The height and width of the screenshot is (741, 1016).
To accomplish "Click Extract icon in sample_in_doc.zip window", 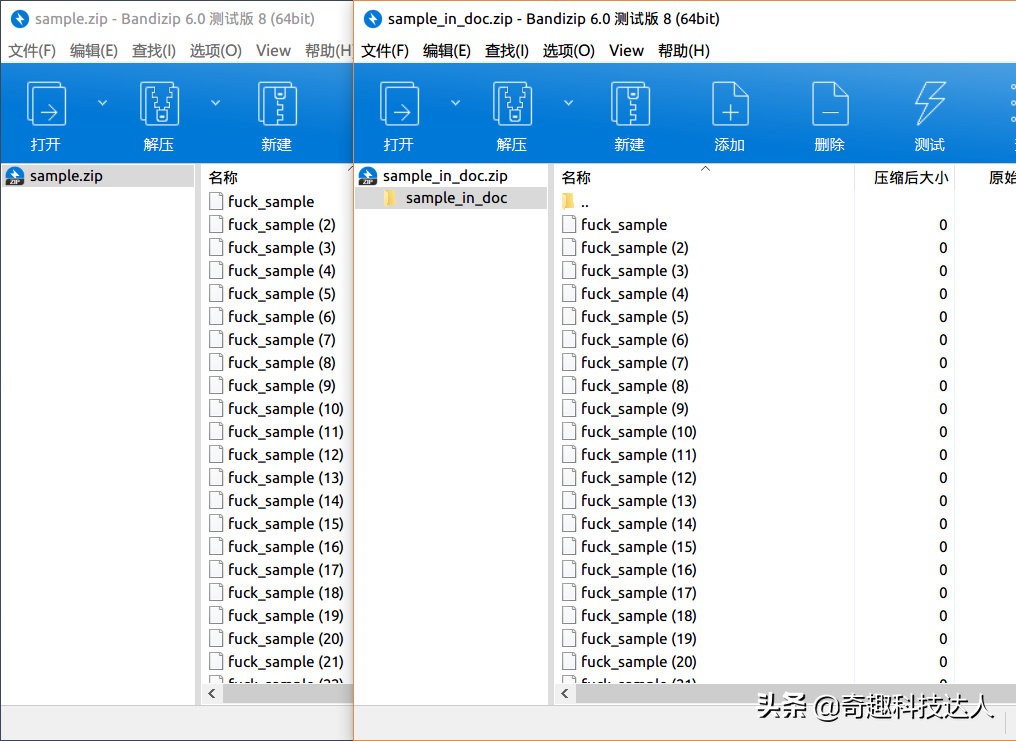I will pos(512,104).
